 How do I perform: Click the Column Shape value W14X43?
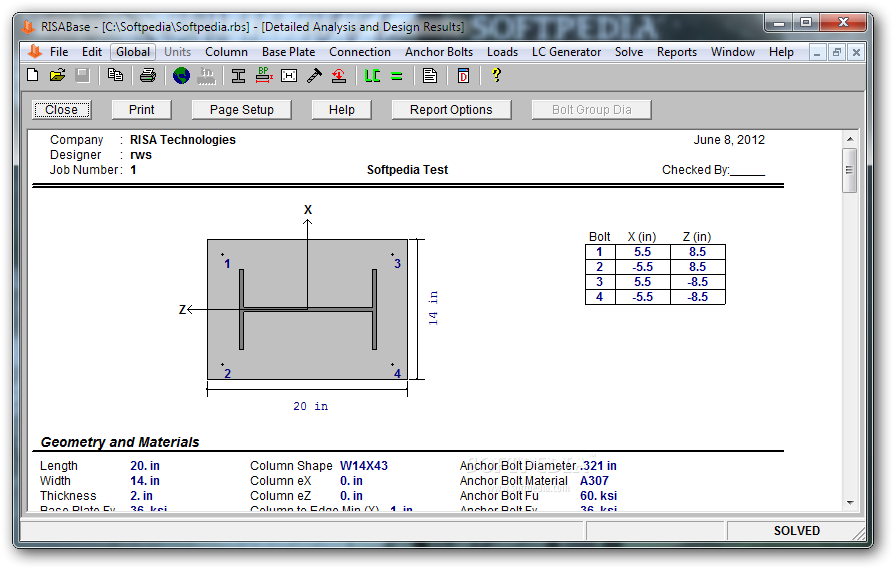pos(364,466)
